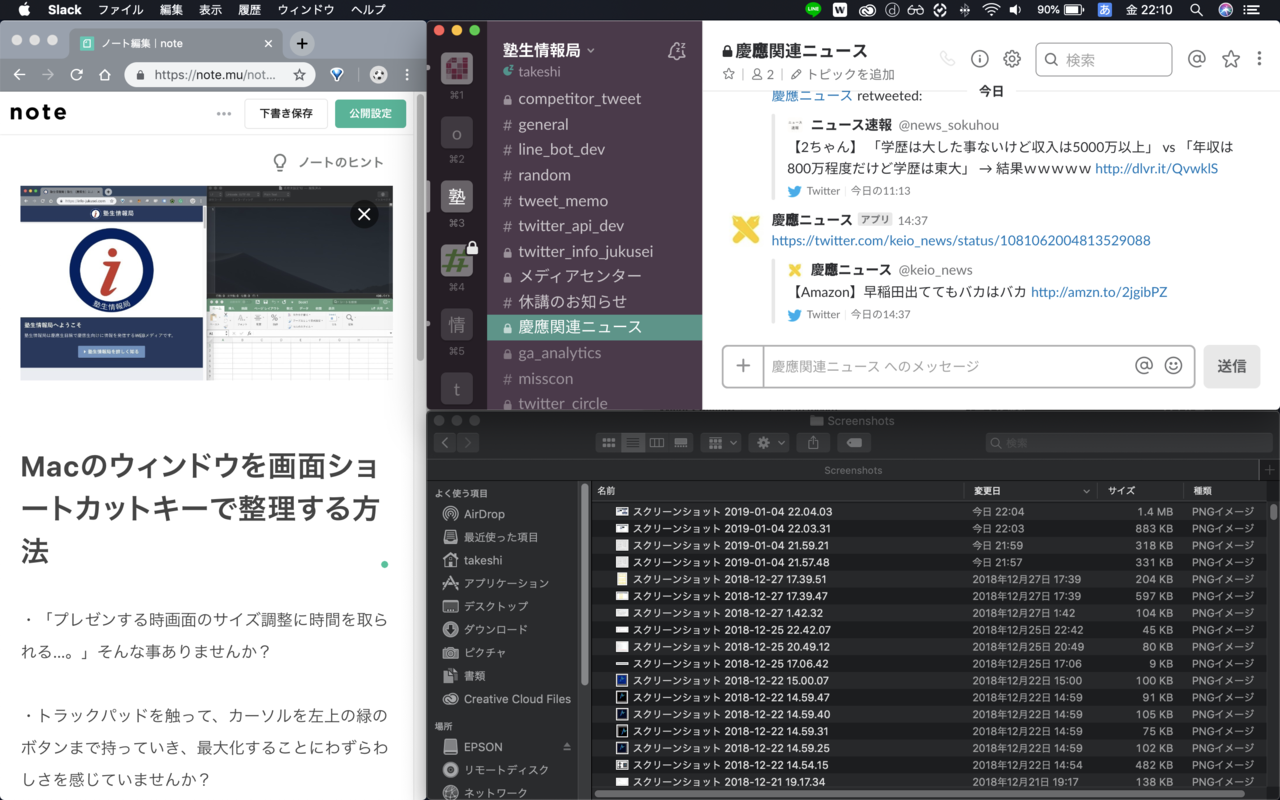Image resolution: width=1280 pixels, height=800 pixels.
Task: View the channel member count
Action: pyautogui.click(x=763, y=74)
